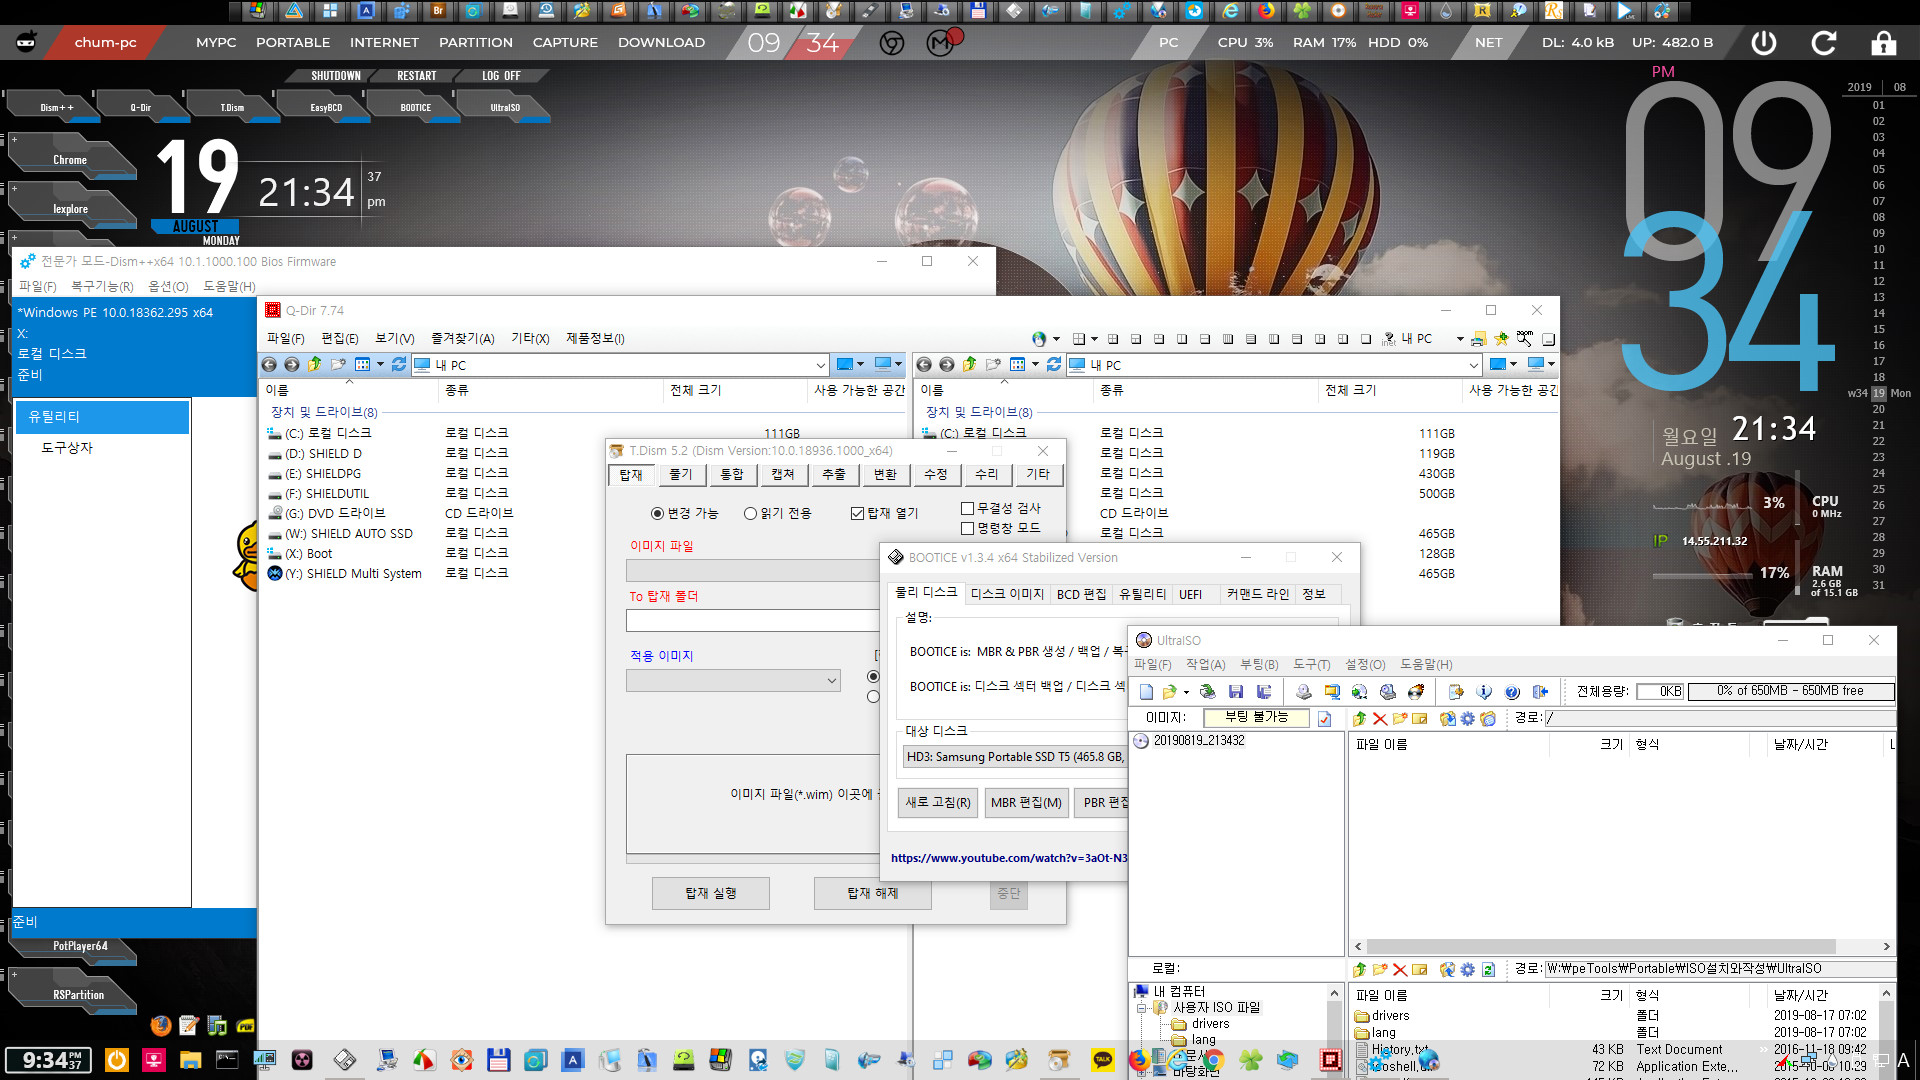This screenshot has width=1920, height=1080.
Task: Click Q-Dir globe icon in top toolbar
Action: point(1039,339)
